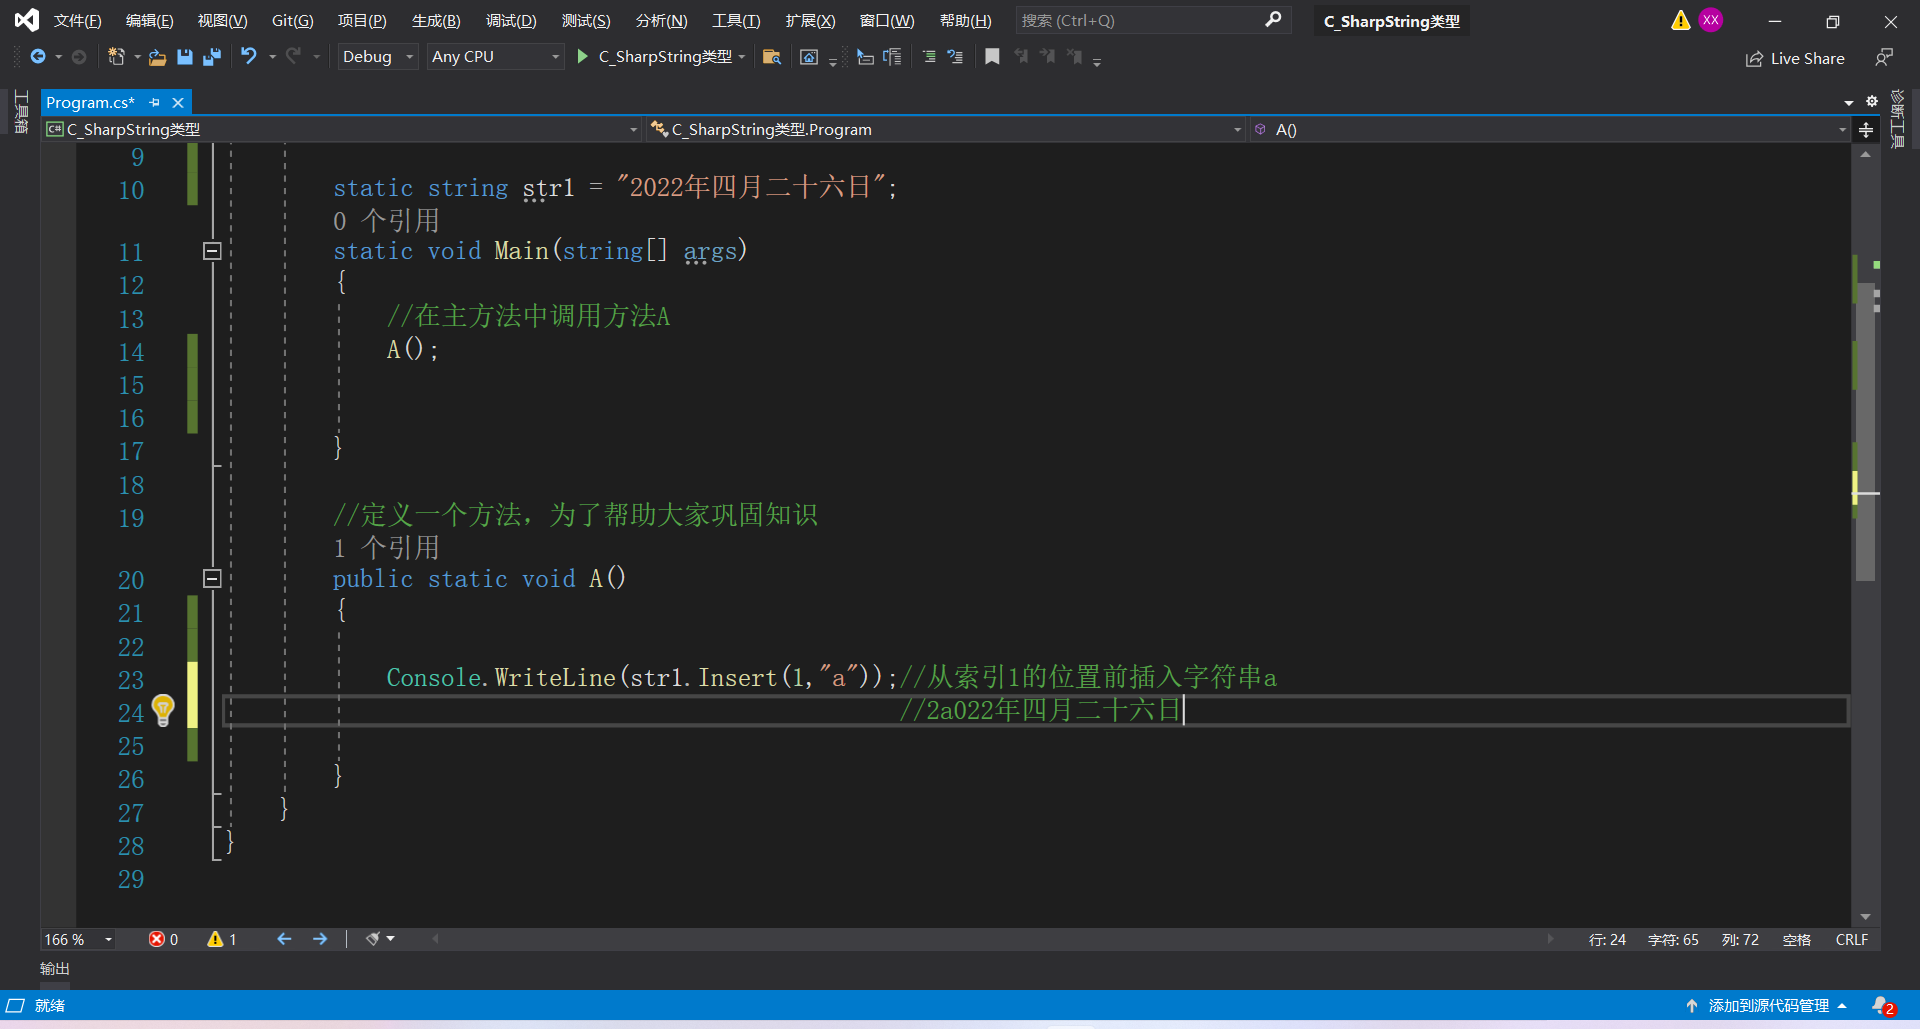Save Program.cs with the Save icon
This screenshot has width=1920, height=1029.
(185, 57)
